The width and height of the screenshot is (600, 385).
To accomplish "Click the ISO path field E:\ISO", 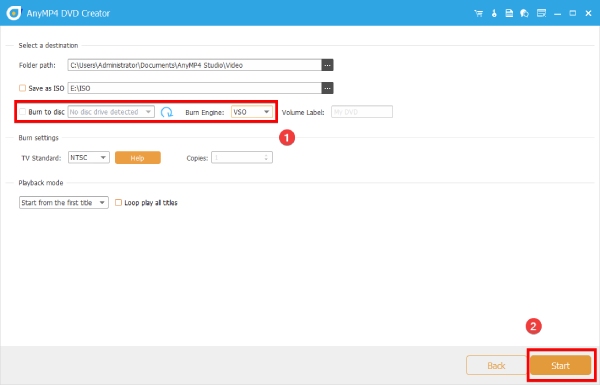I will 195,88.
